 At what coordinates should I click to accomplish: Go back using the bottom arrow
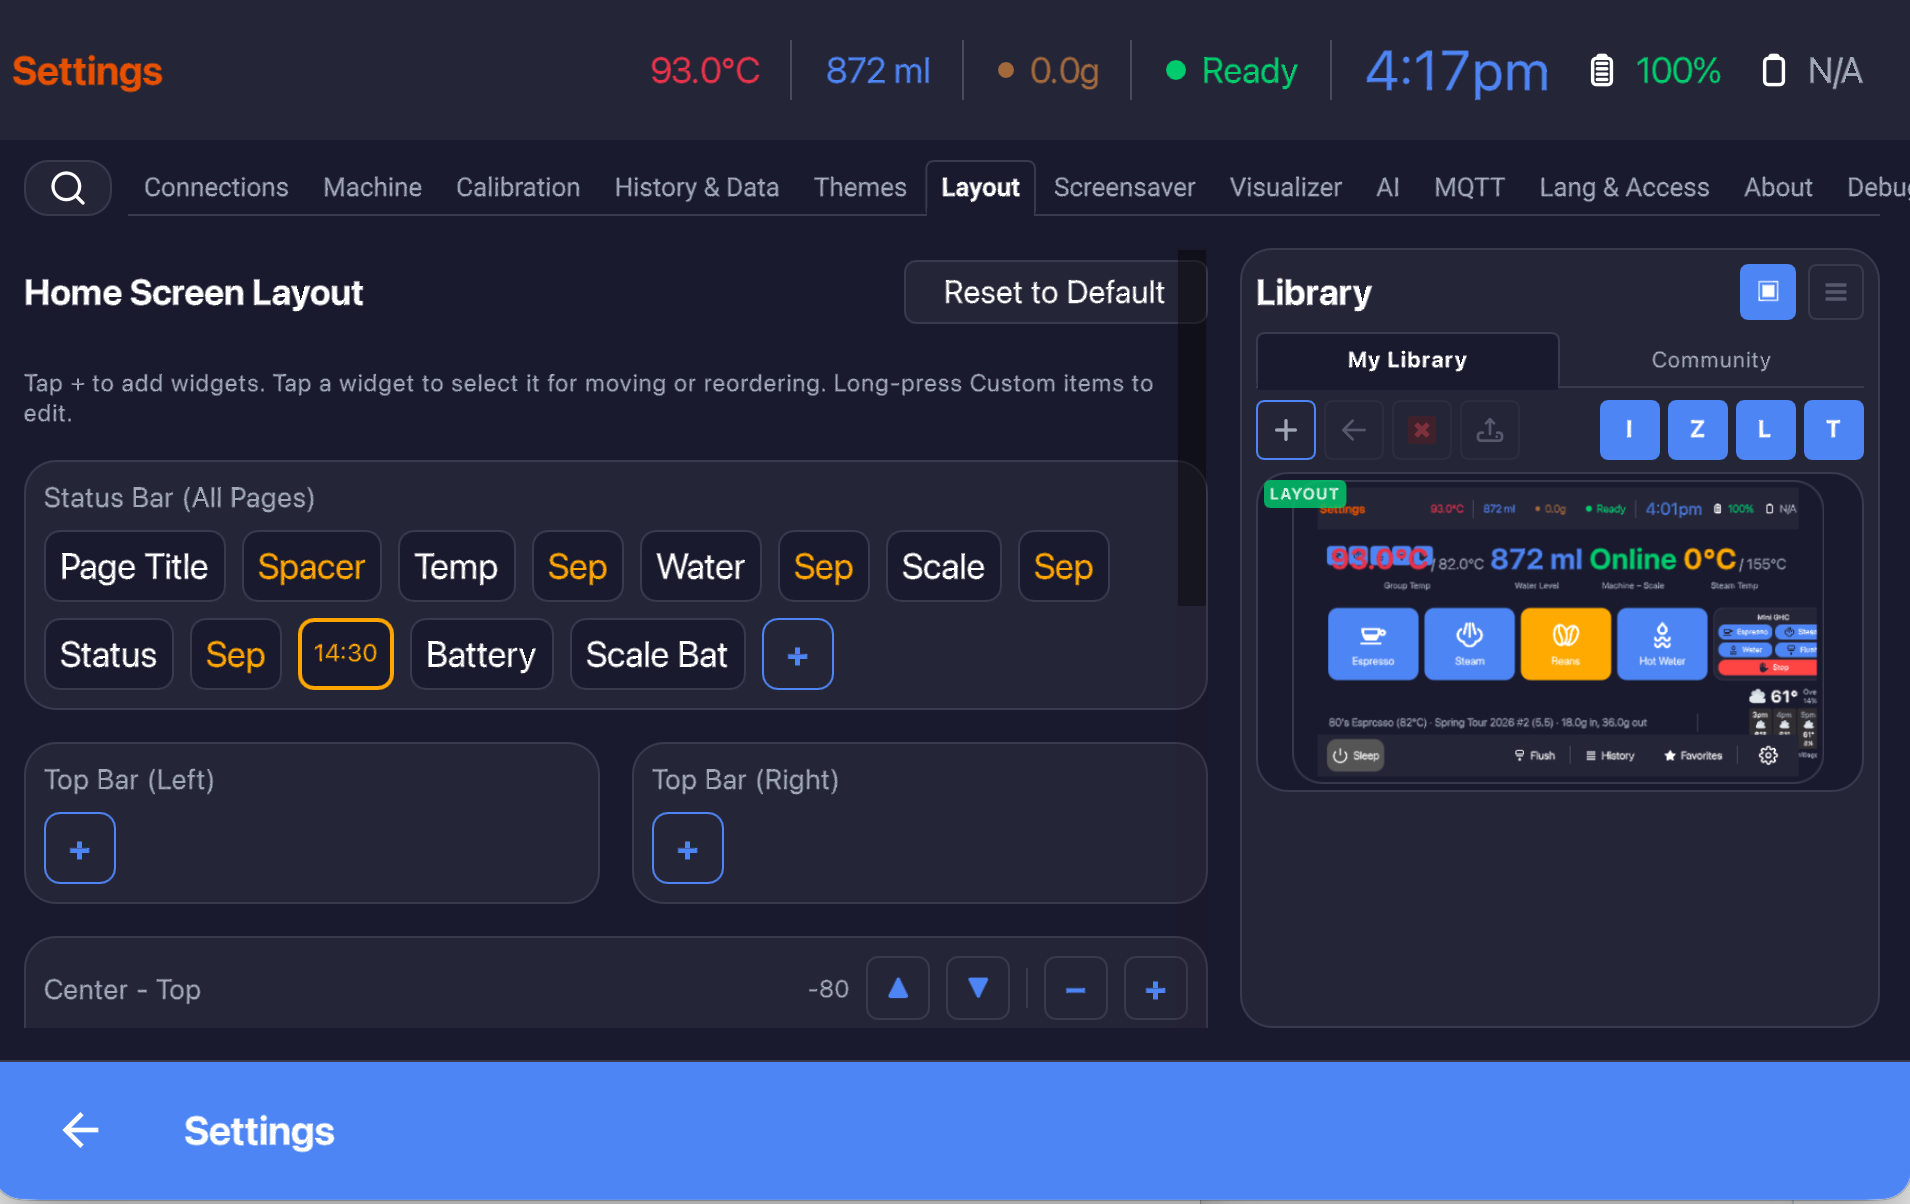point(81,1131)
